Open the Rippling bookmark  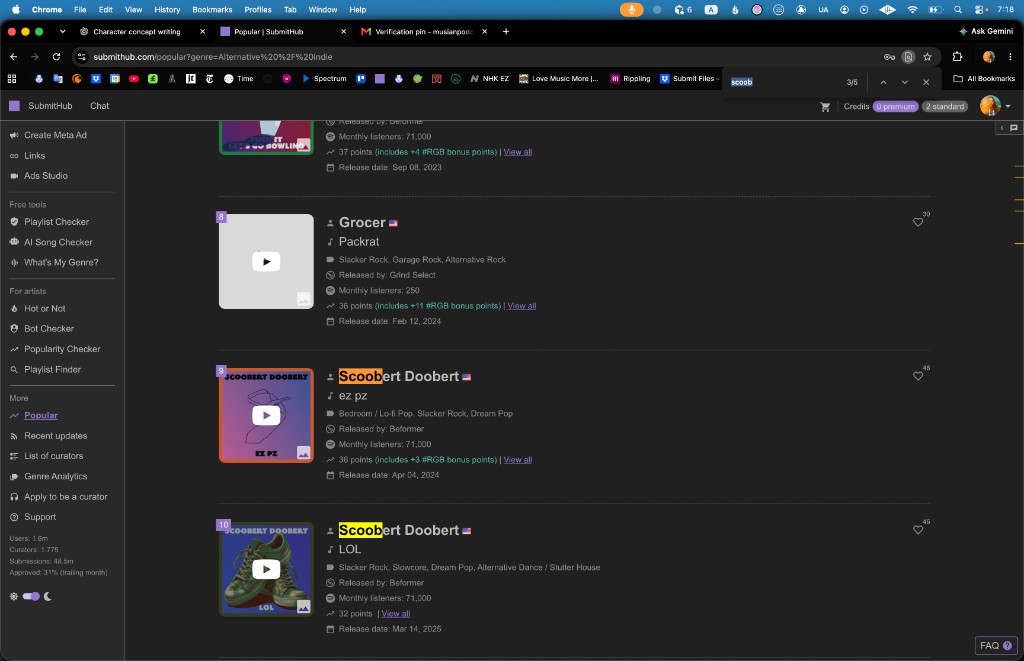(x=630, y=78)
